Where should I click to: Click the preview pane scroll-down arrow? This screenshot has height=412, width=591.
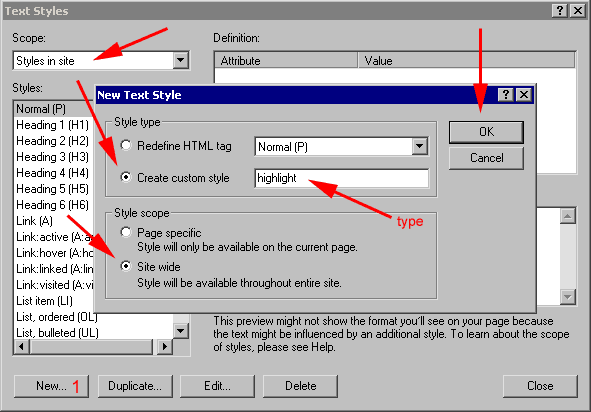[568, 297]
